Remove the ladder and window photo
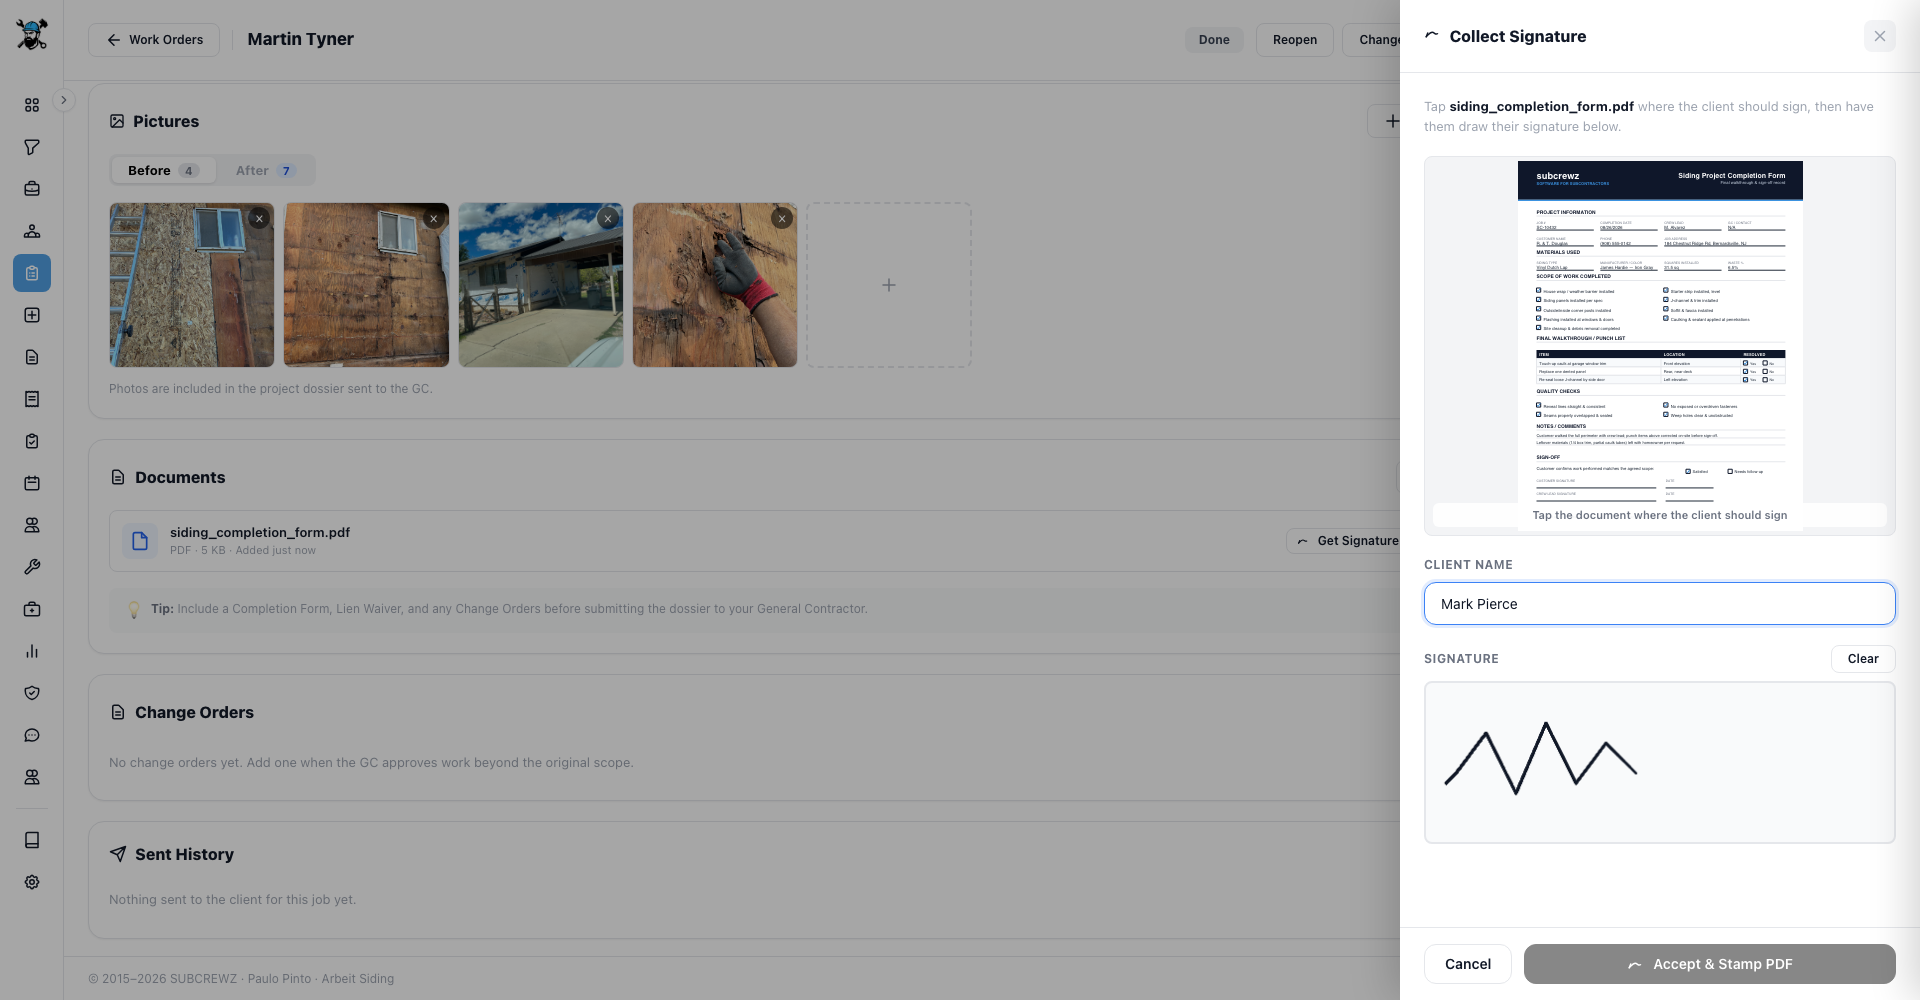 click(x=259, y=218)
